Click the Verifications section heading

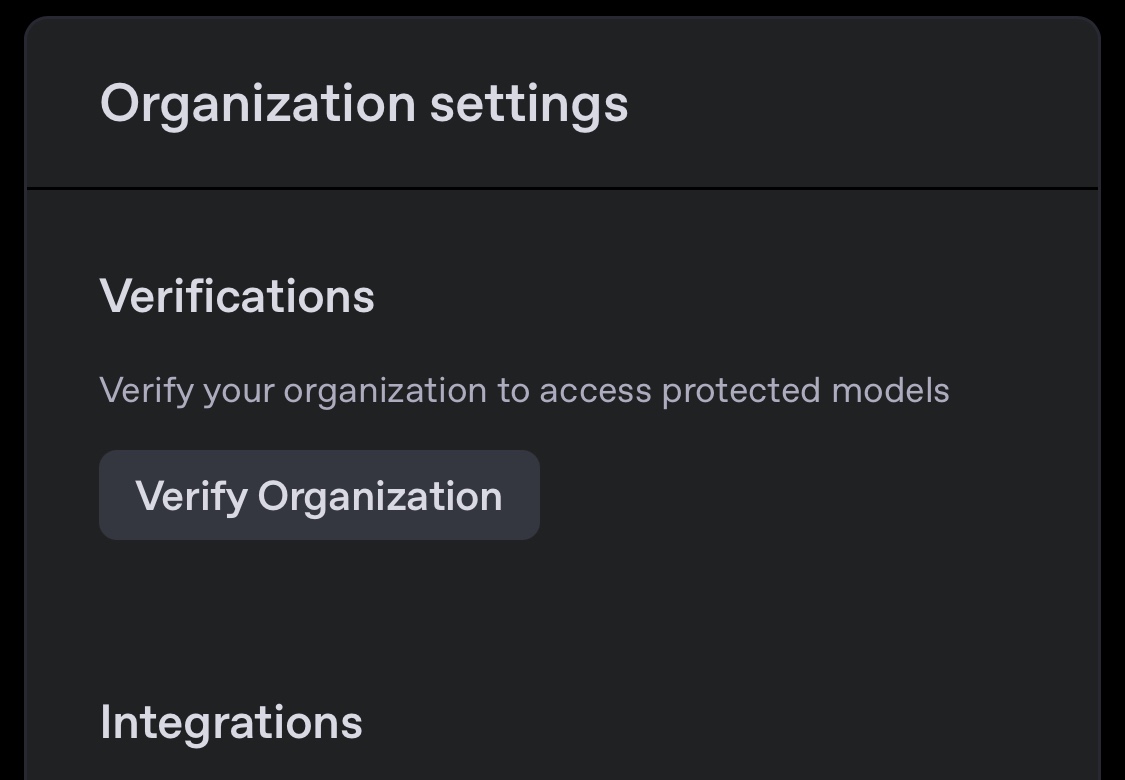(x=237, y=296)
